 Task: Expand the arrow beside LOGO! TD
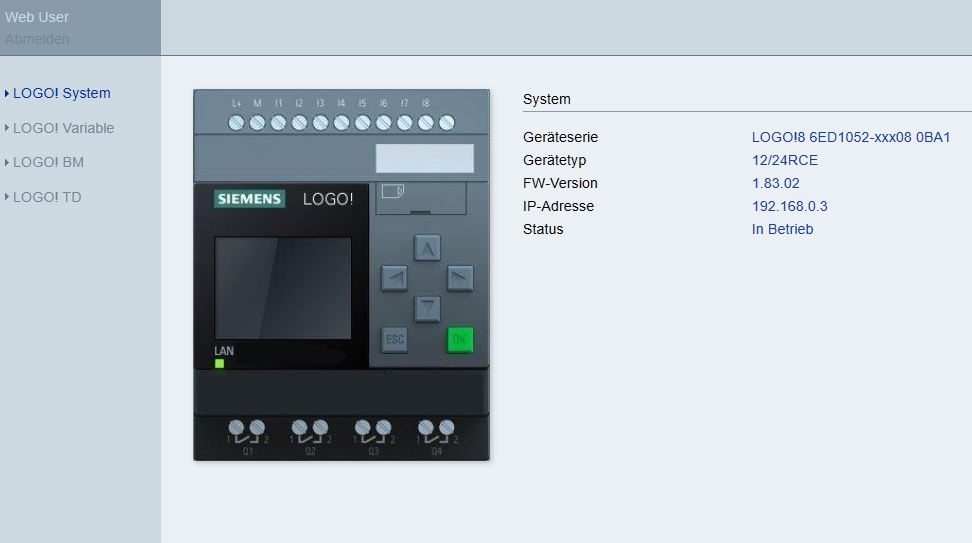7,197
